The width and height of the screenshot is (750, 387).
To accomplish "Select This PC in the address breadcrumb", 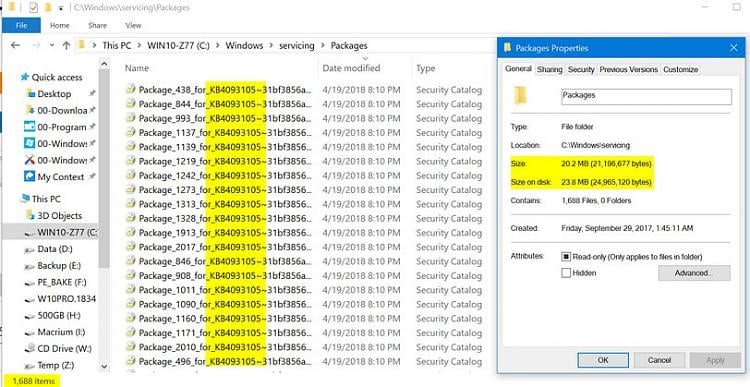I will [117, 46].
